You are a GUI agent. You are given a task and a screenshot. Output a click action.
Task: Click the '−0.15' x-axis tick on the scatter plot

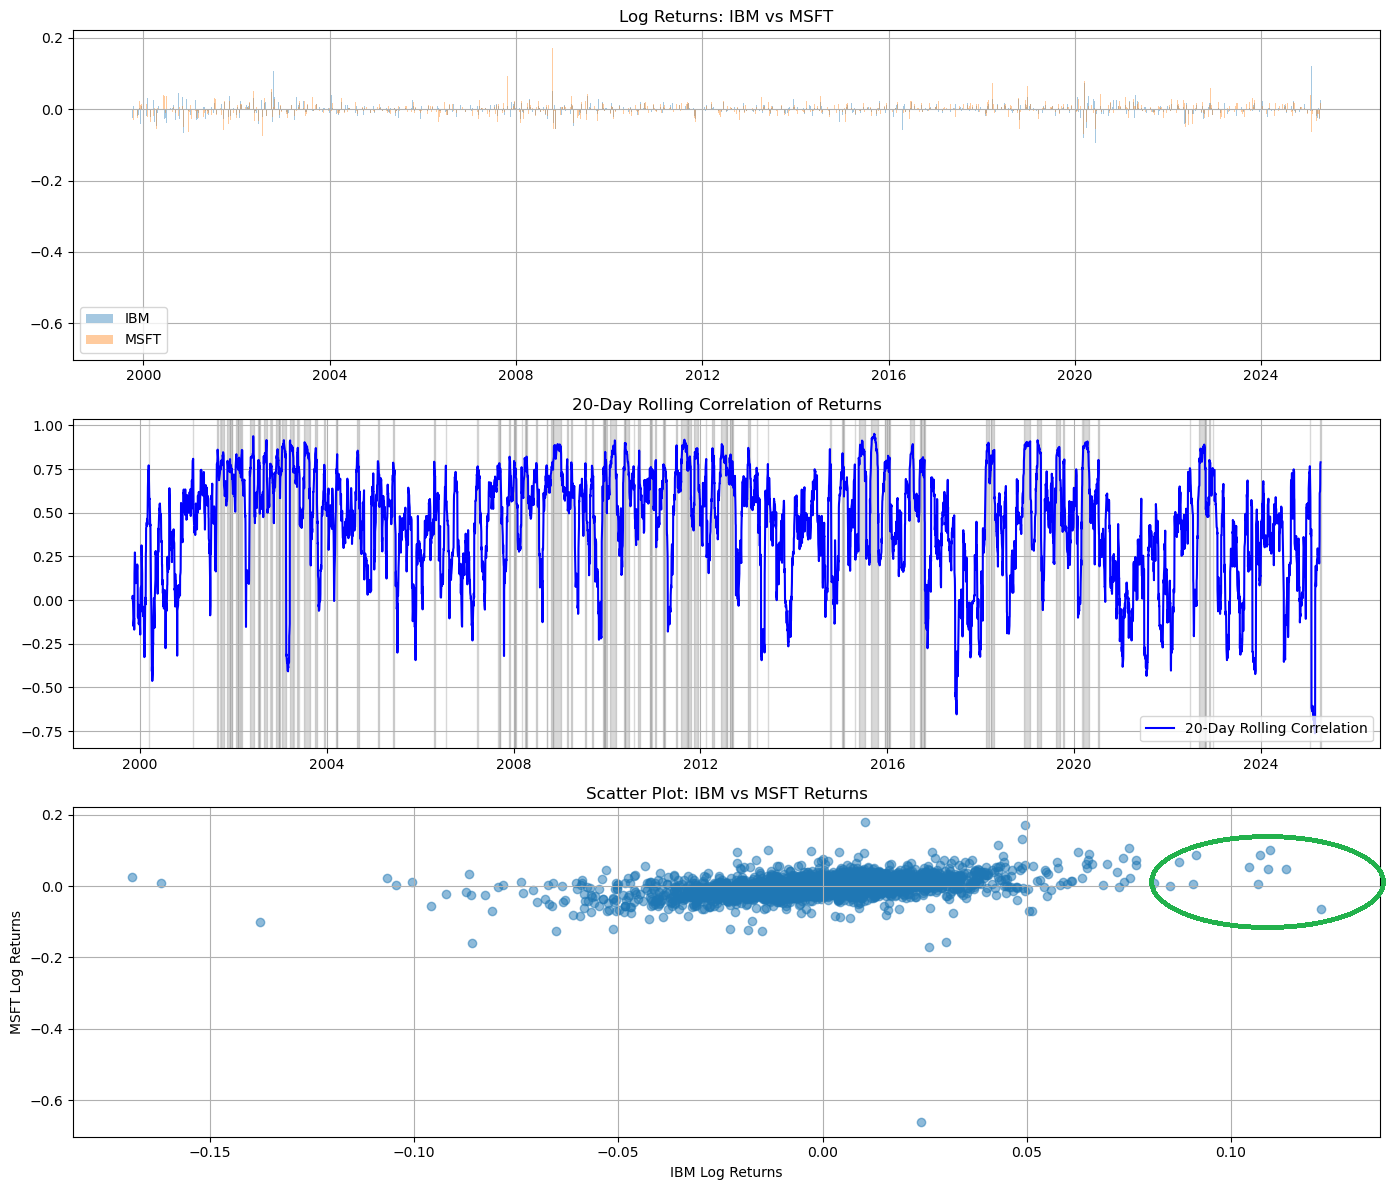210,1153
